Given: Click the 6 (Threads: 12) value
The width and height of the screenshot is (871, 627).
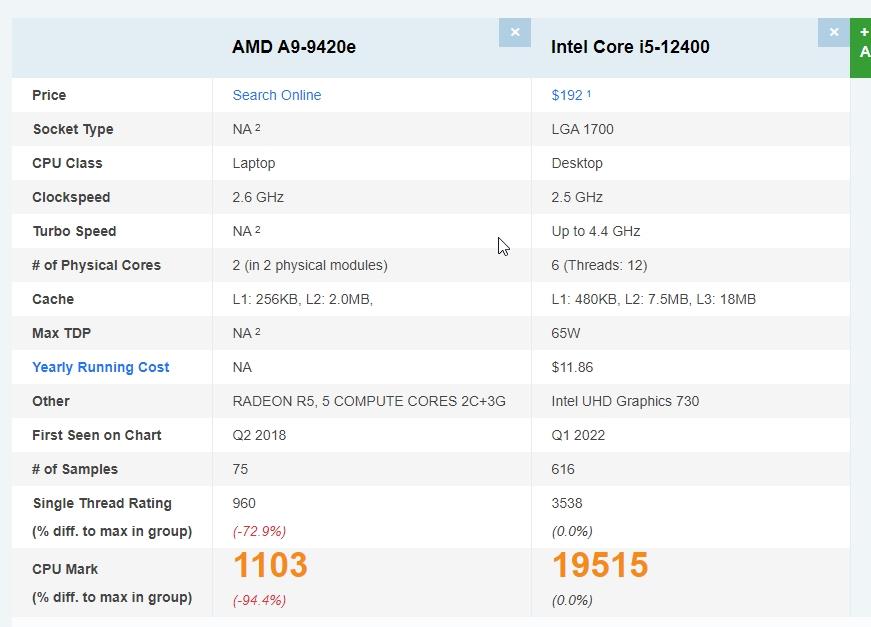Looking at the screenshot, I should tap(599, 265).
